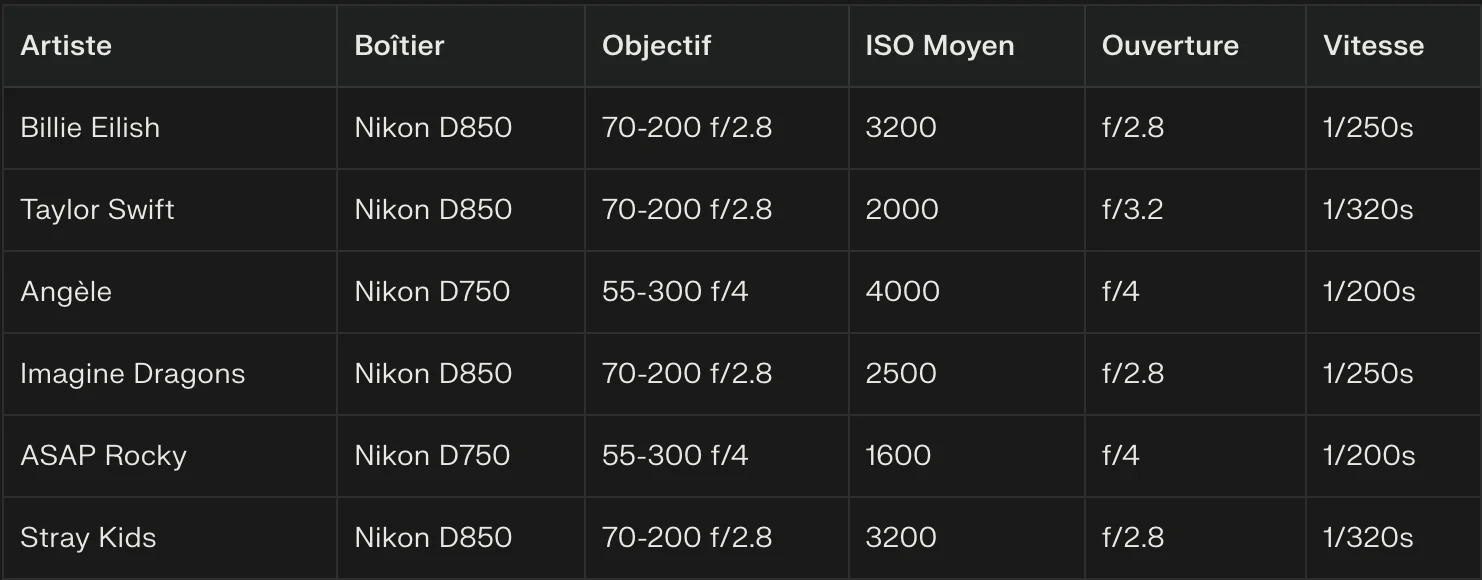This screenshot has height=580, width=1482.
Task: Click the Ouverture column header
Action: click(x=1170, y=46)
